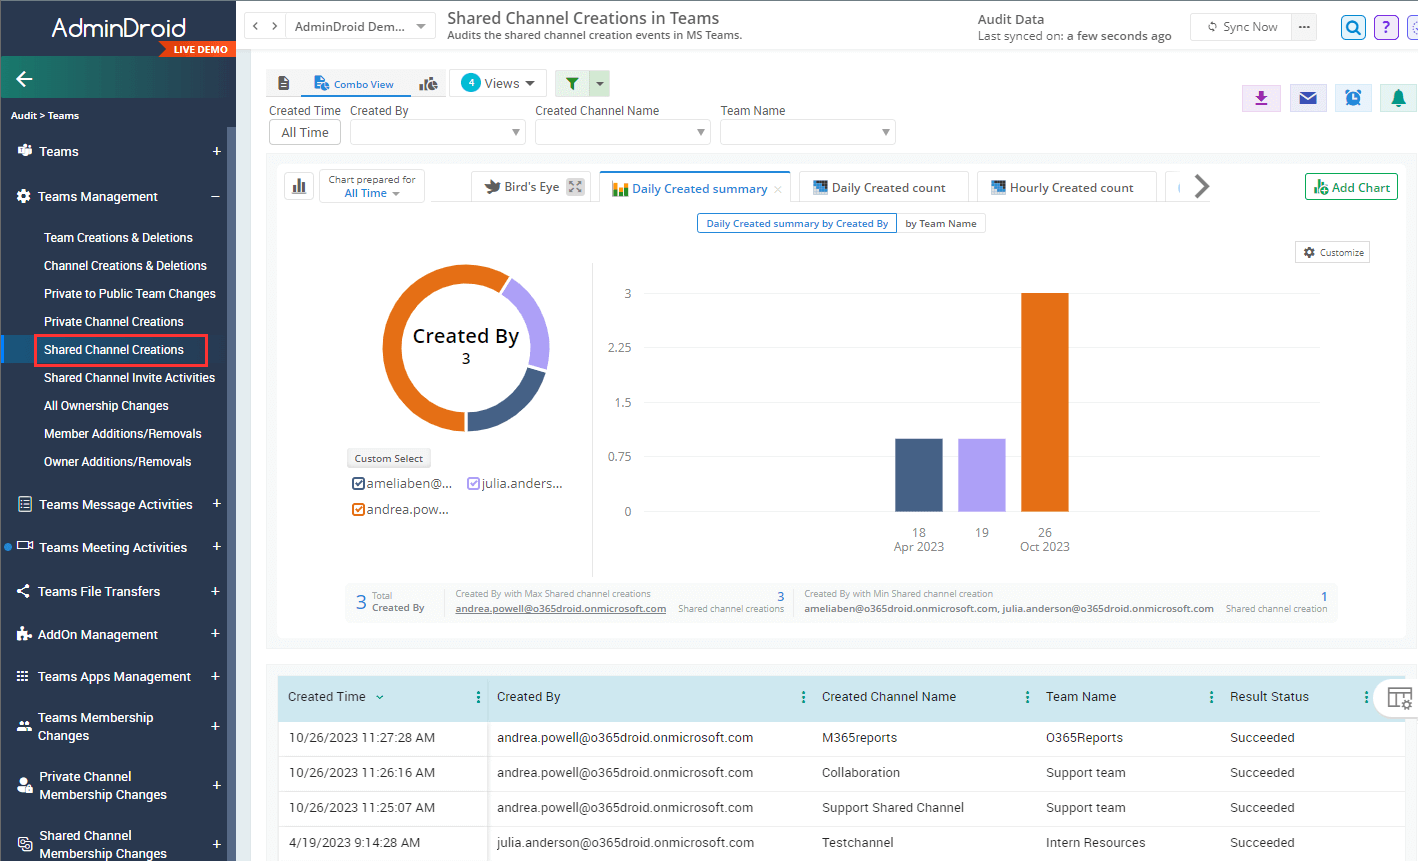Image resolution: width=1418 pixels, height=861 pixels.
Task: Click the orange bar for Oct 26
Action: 1044,402
